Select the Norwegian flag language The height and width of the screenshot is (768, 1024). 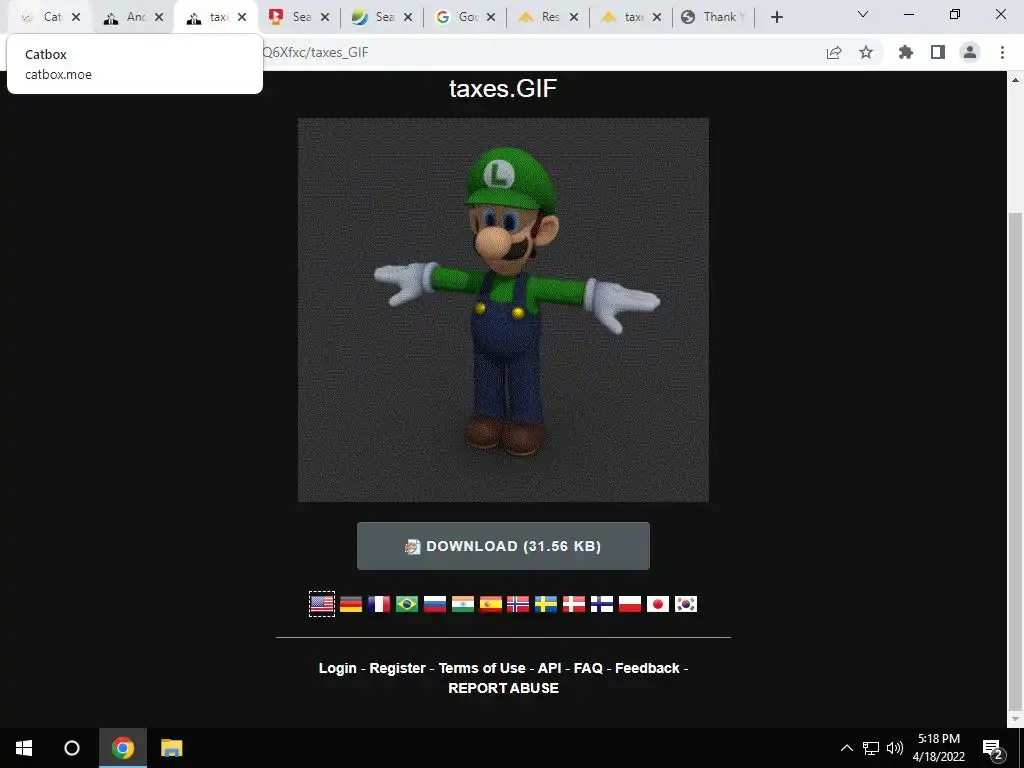click(x=518, y=604)
